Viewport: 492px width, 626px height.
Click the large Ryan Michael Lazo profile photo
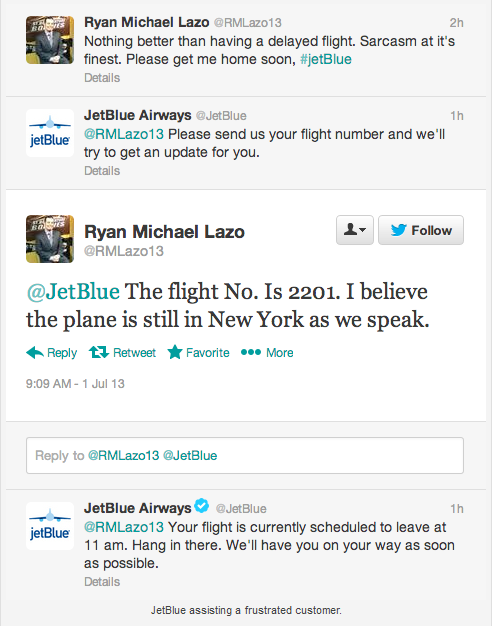pos(50,239)
